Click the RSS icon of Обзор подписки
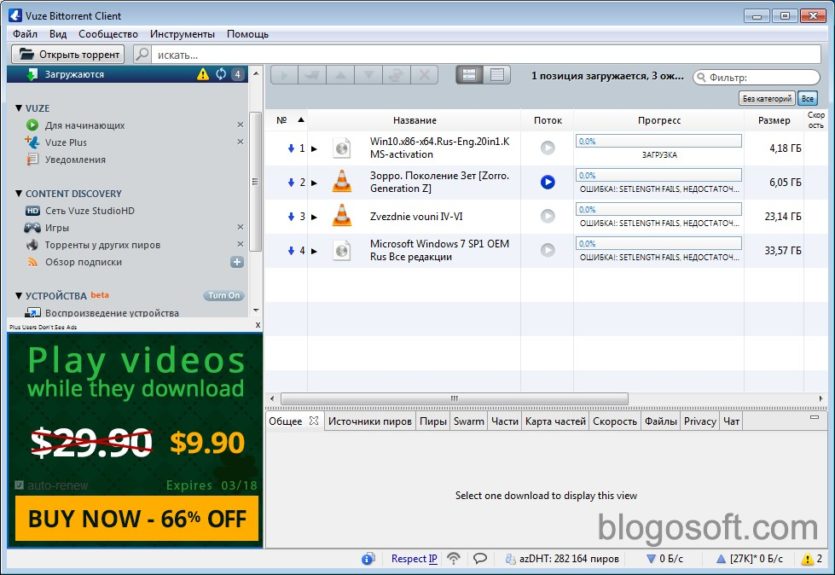This screenshot has height=575, width=835. tap(32, 262)
